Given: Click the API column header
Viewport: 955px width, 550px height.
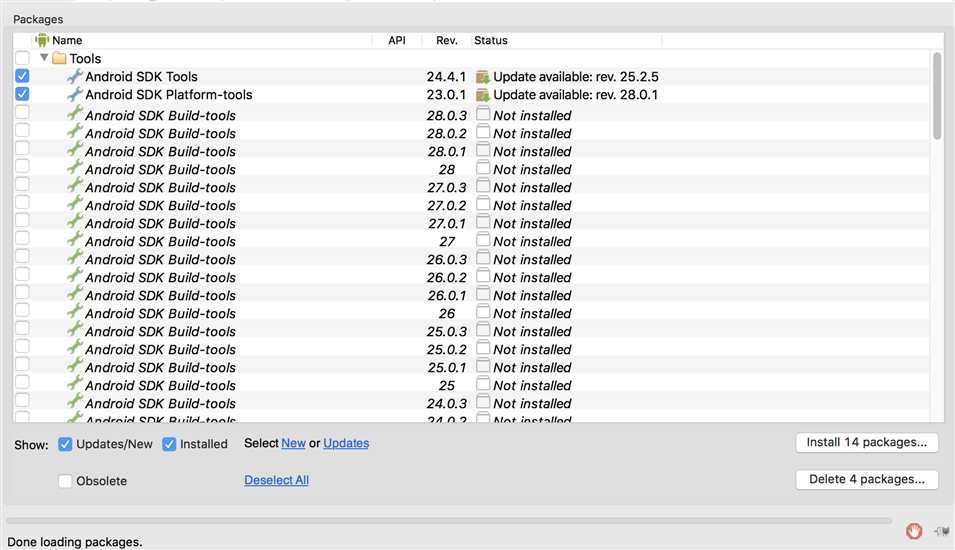Looking at the screenshot, I should pyautogui.click(x=396, y=40).
